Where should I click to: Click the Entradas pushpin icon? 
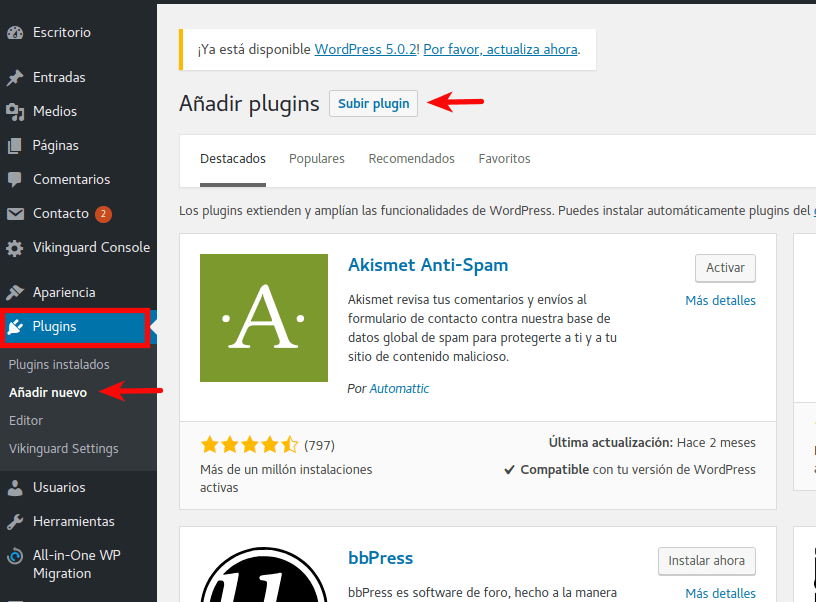[x=15, y=78]
